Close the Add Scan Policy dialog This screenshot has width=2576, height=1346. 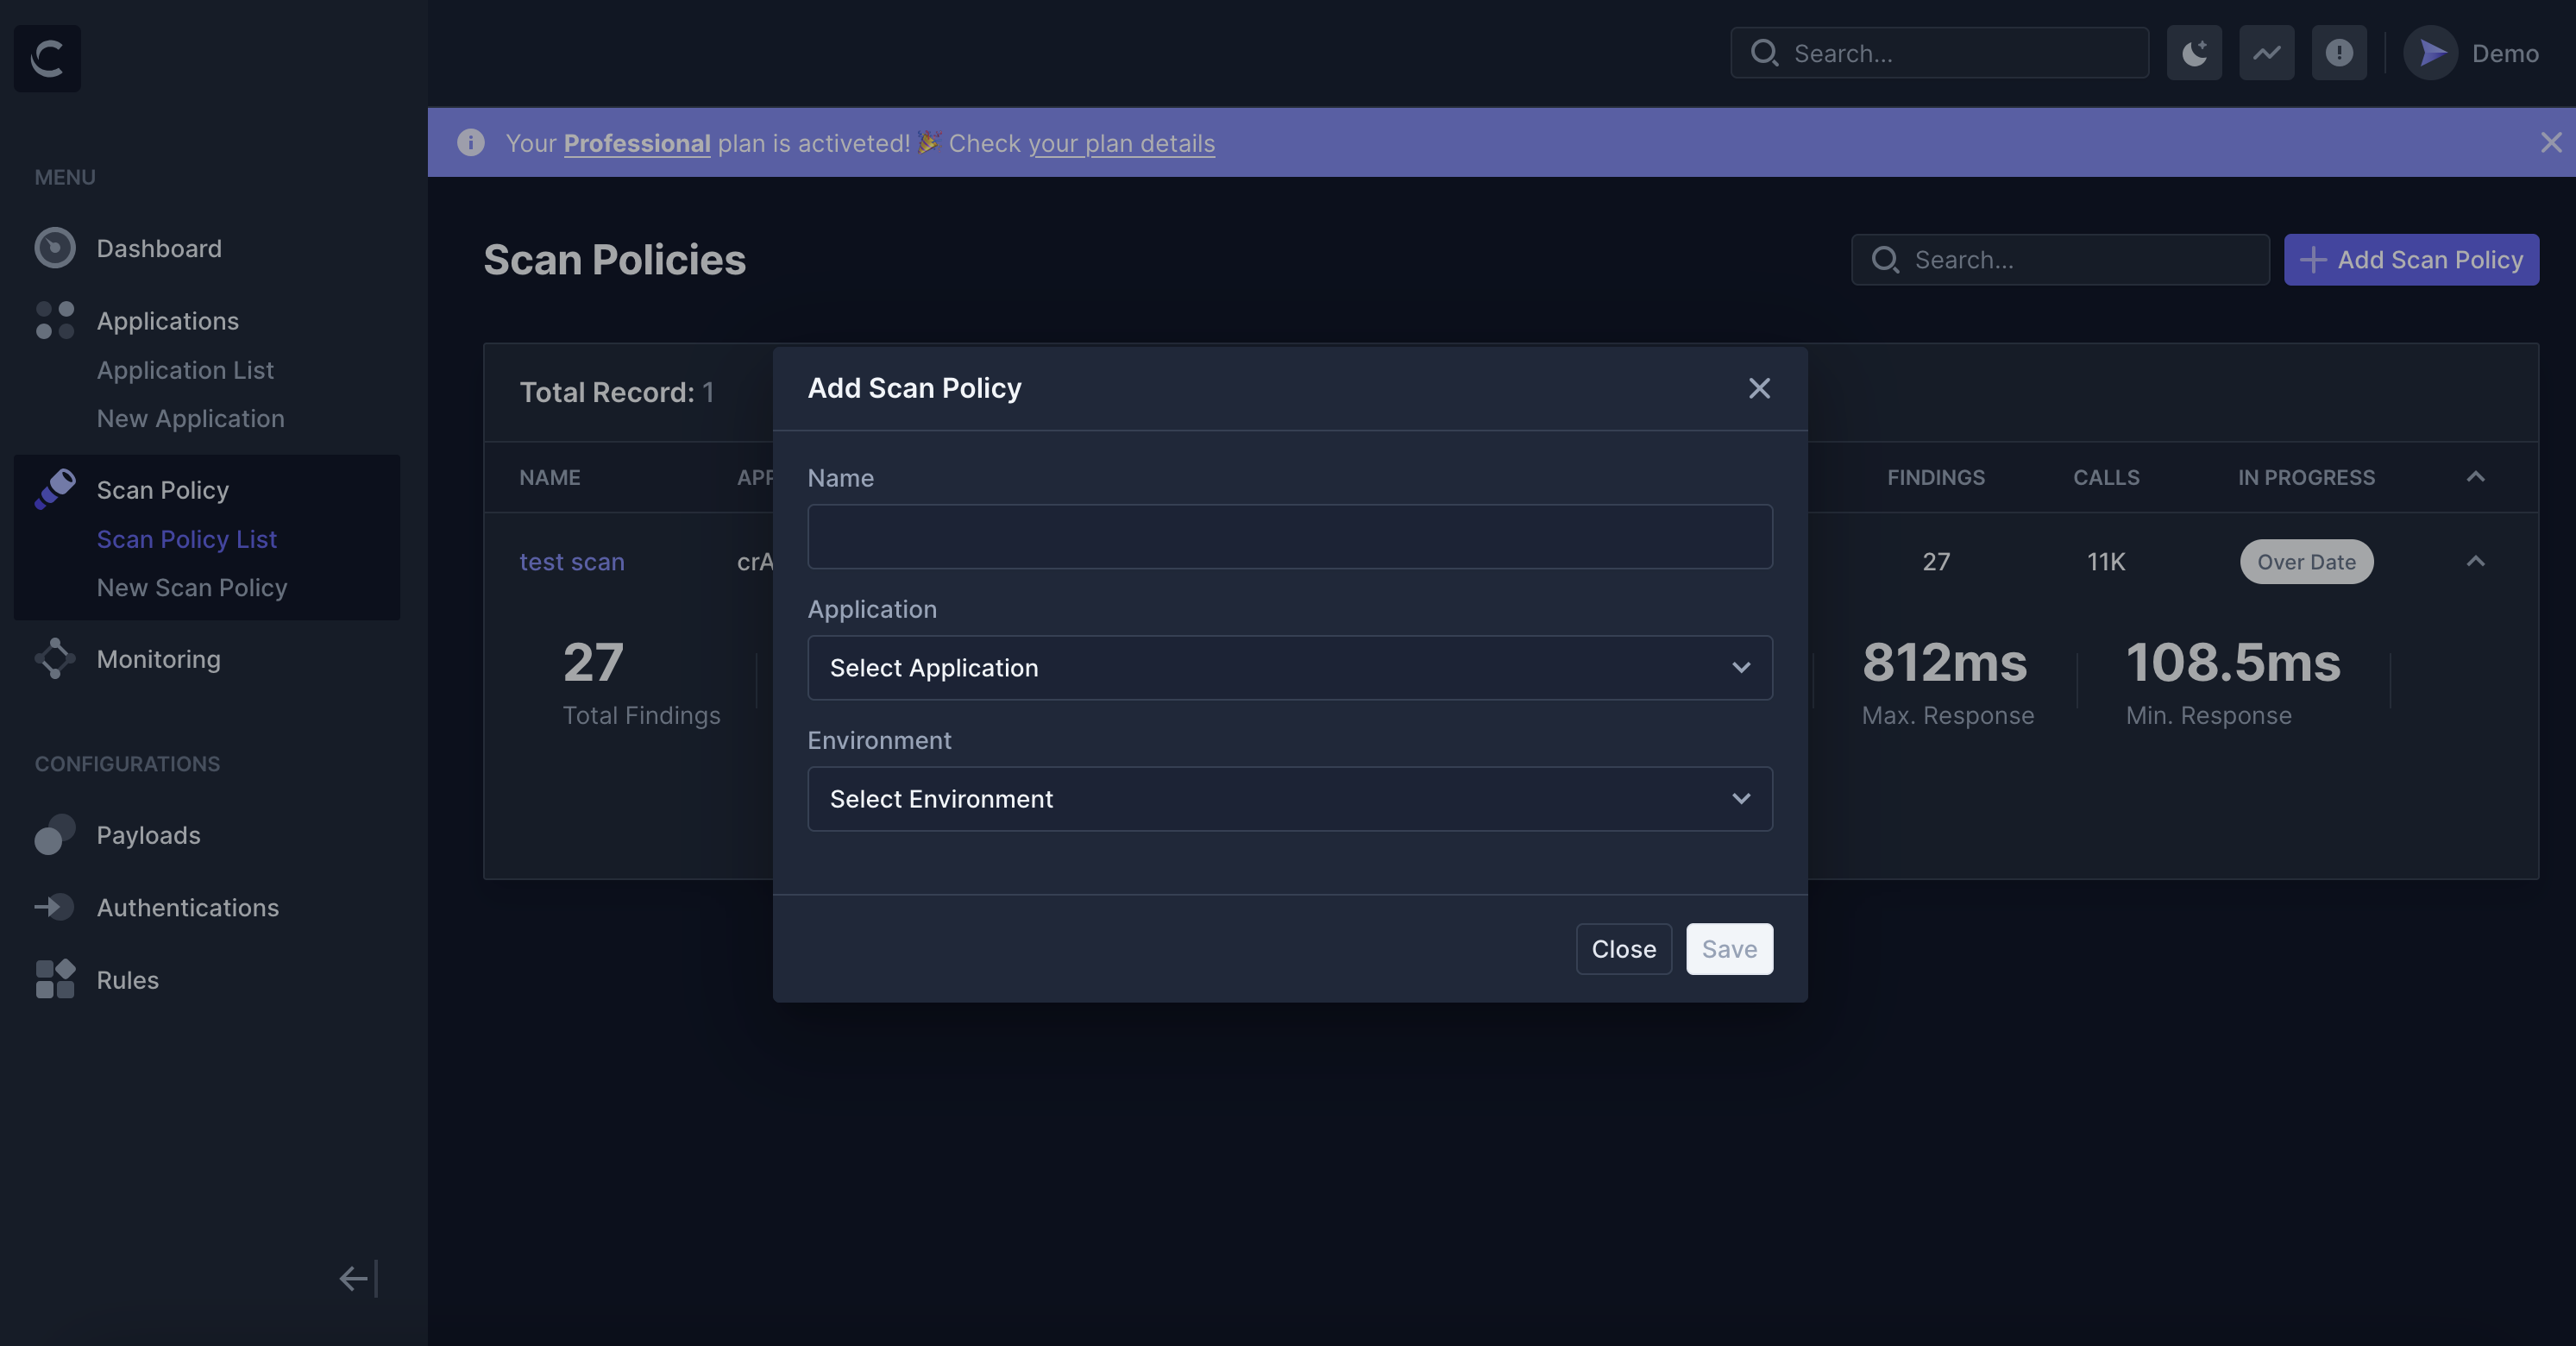tap(1759, 388)
